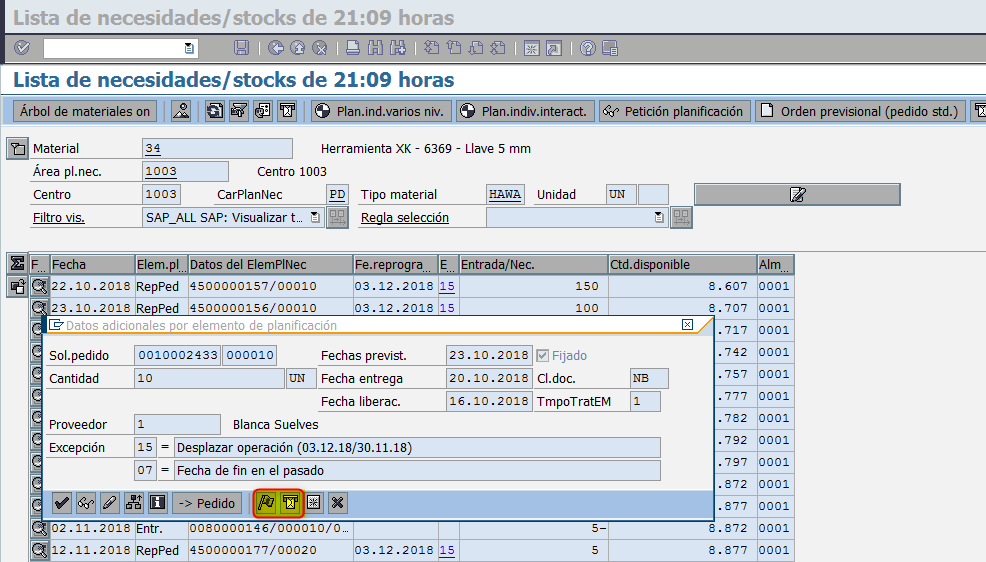Click Petición planificación toolbar button
986x562 pixels.
675,111
